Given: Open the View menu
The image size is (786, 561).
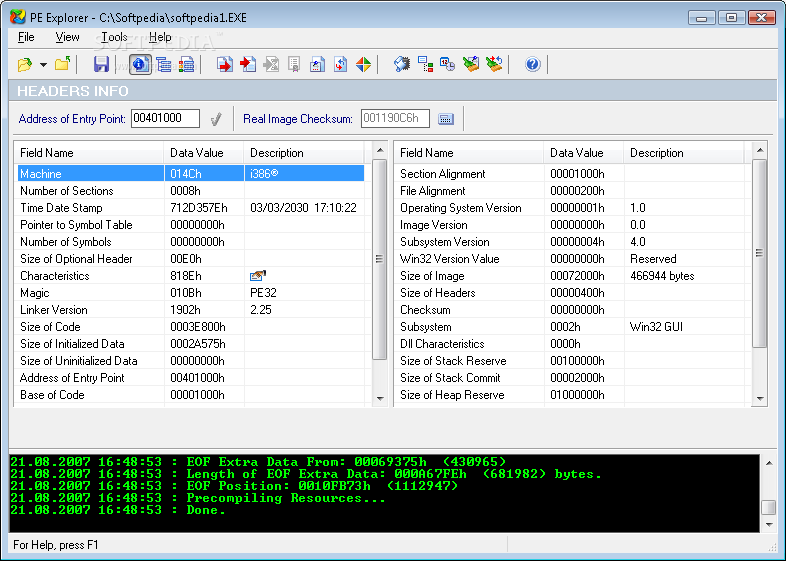Looking at the screenshot, I should pyautogui.click(x=67, y=37).
